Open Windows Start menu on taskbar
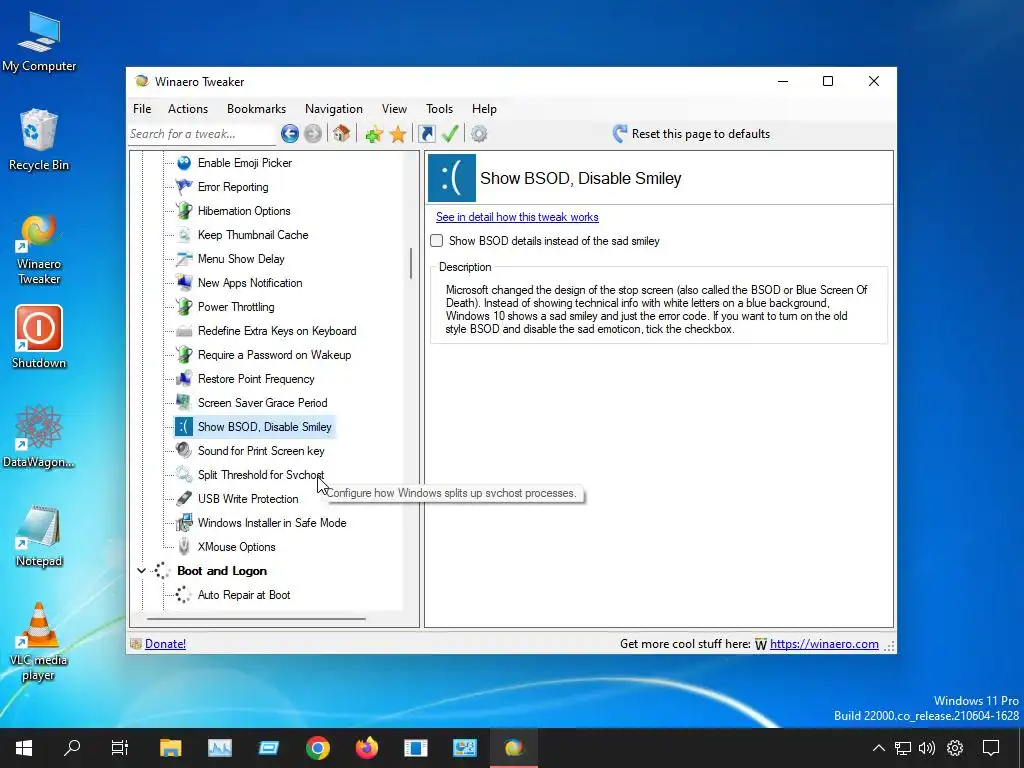 [x=24, y=748]
